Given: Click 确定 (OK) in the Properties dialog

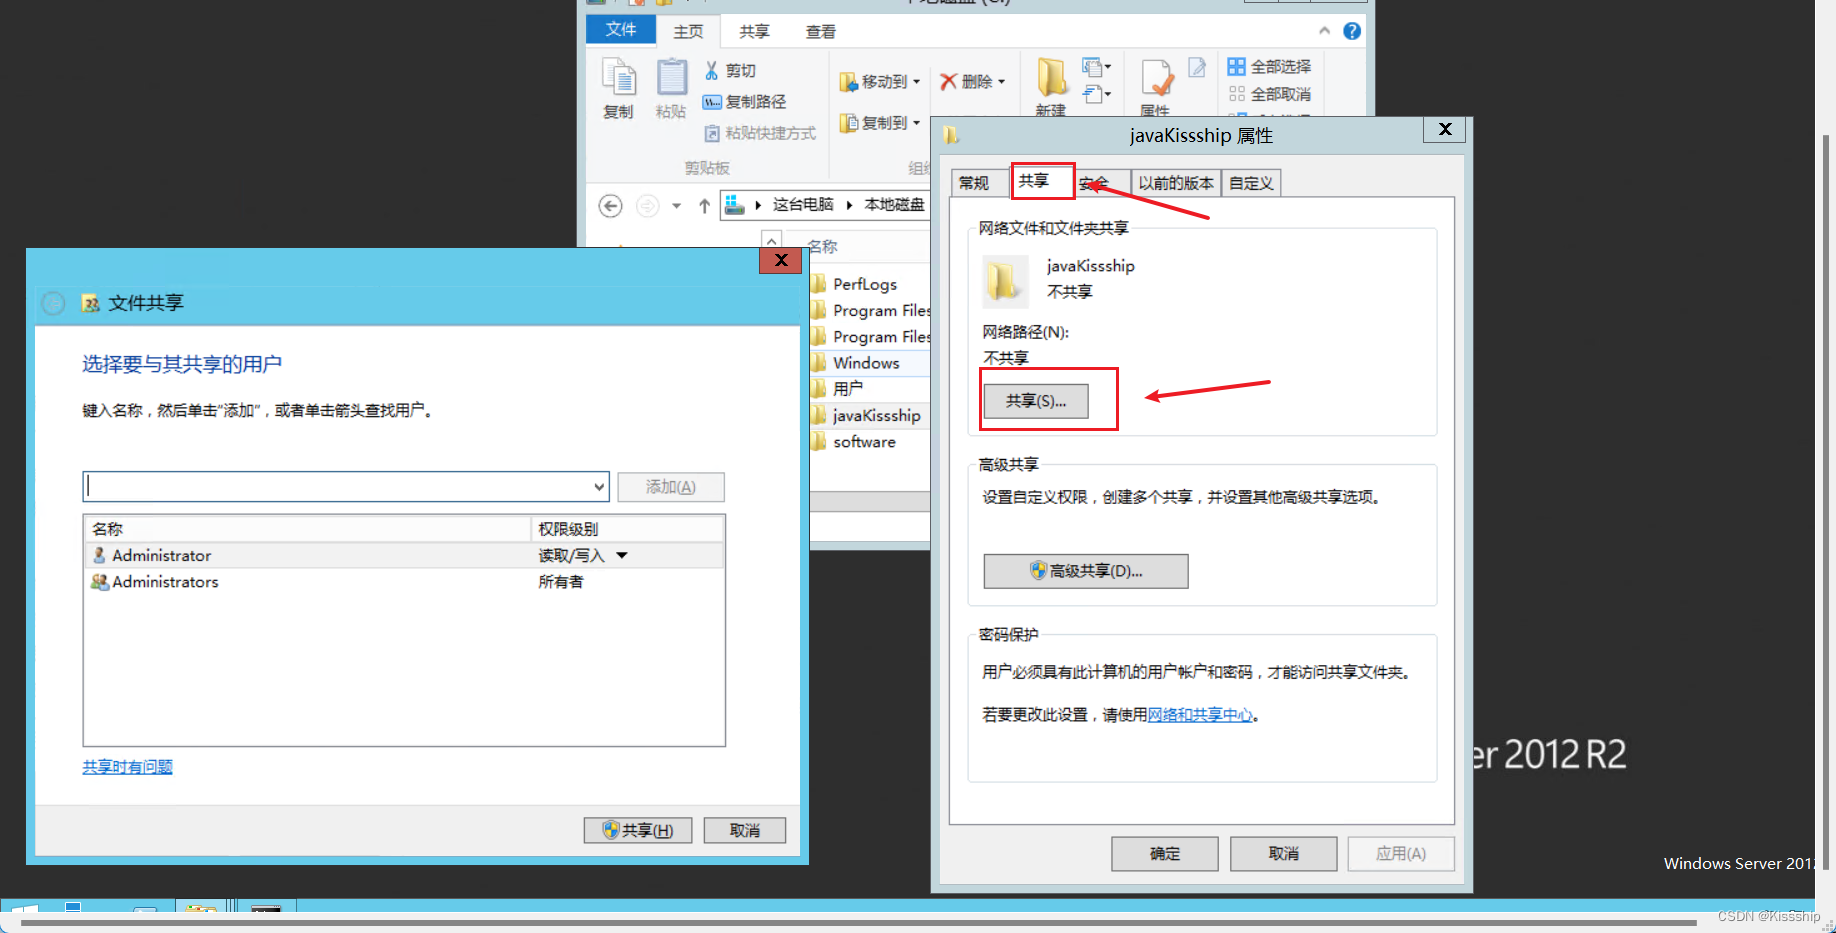Looking at the screenshot, I should tap(1165, 854).
